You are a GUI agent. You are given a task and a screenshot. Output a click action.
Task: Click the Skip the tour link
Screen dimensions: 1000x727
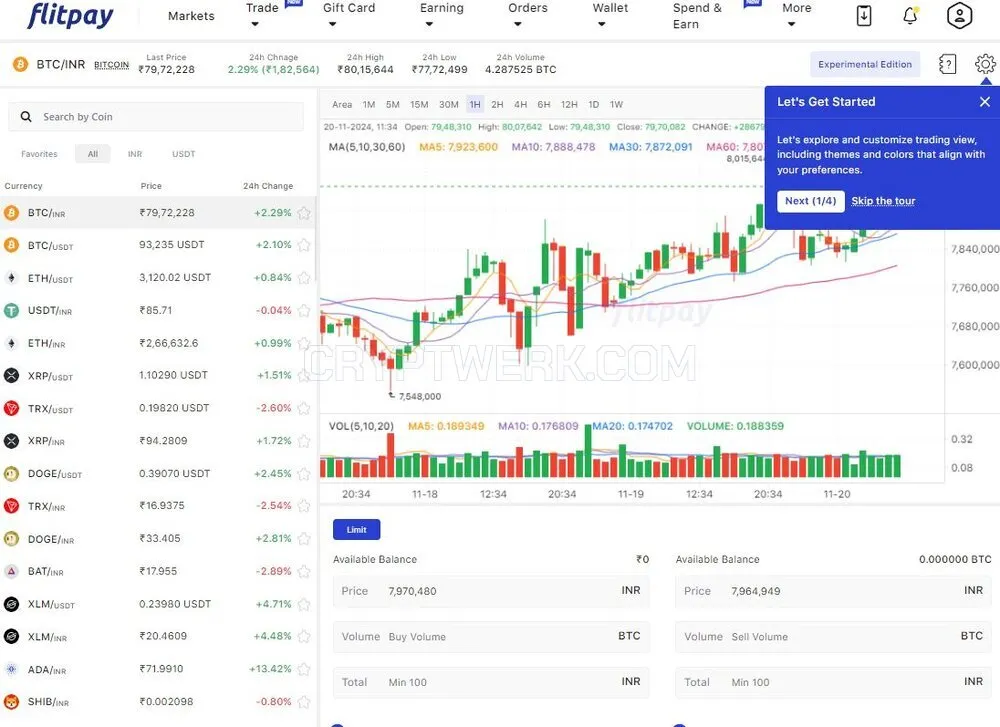tap(883, 201)
